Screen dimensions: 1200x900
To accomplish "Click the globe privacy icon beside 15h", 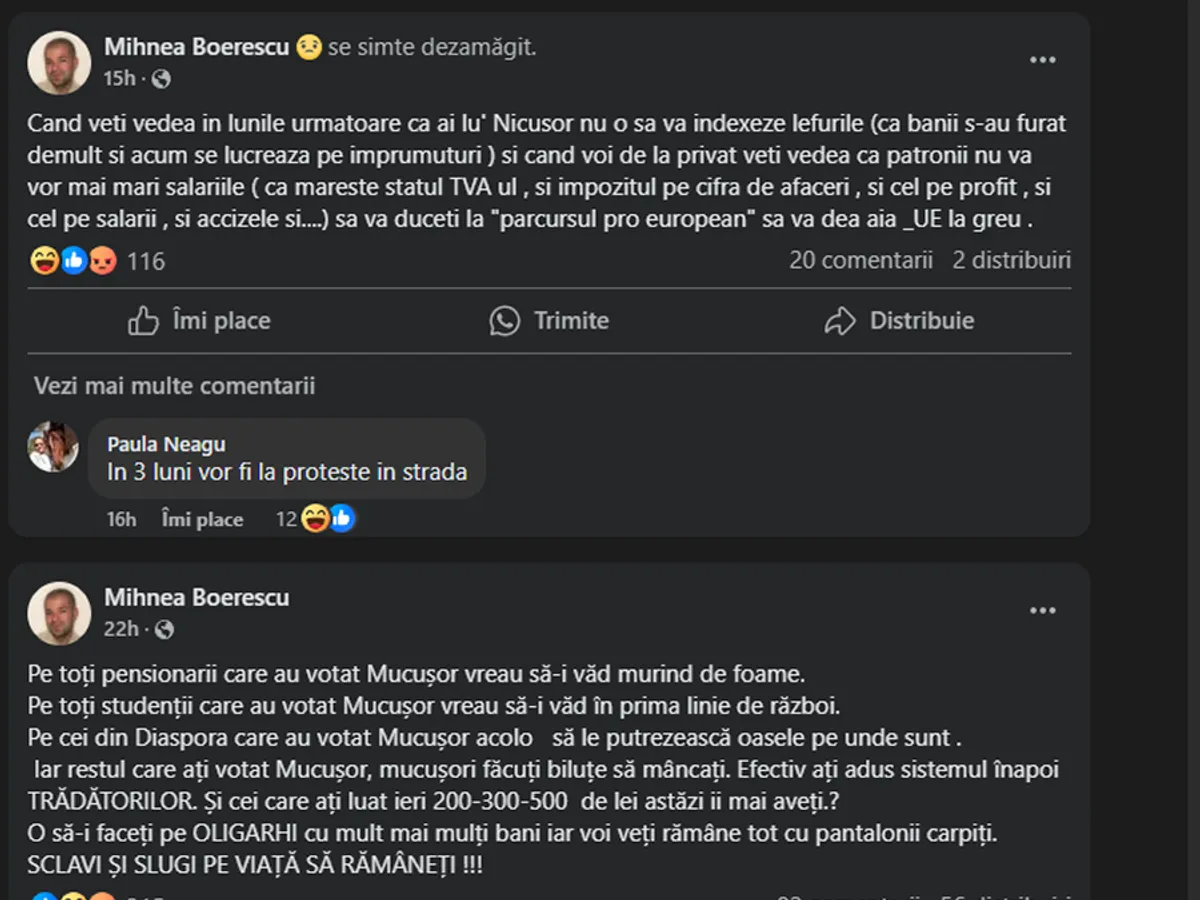I will 161,79.
